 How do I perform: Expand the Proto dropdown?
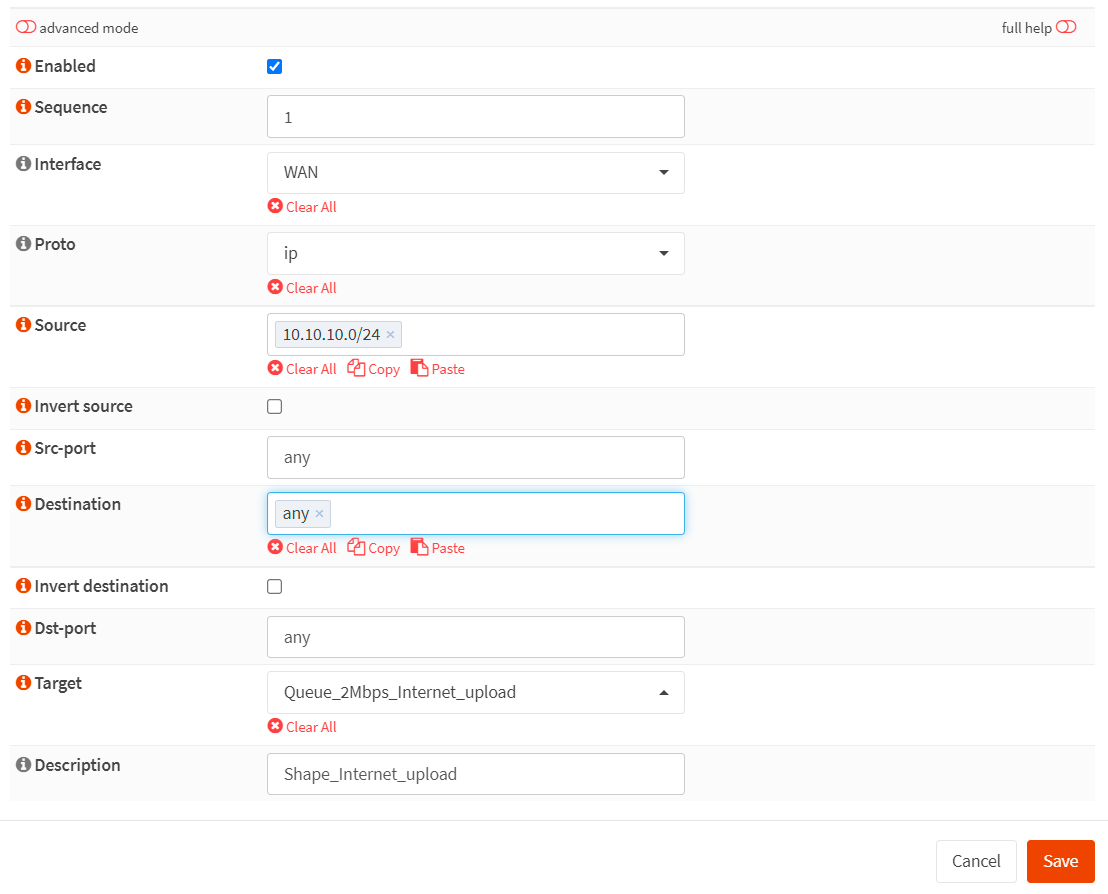(475, 254)
